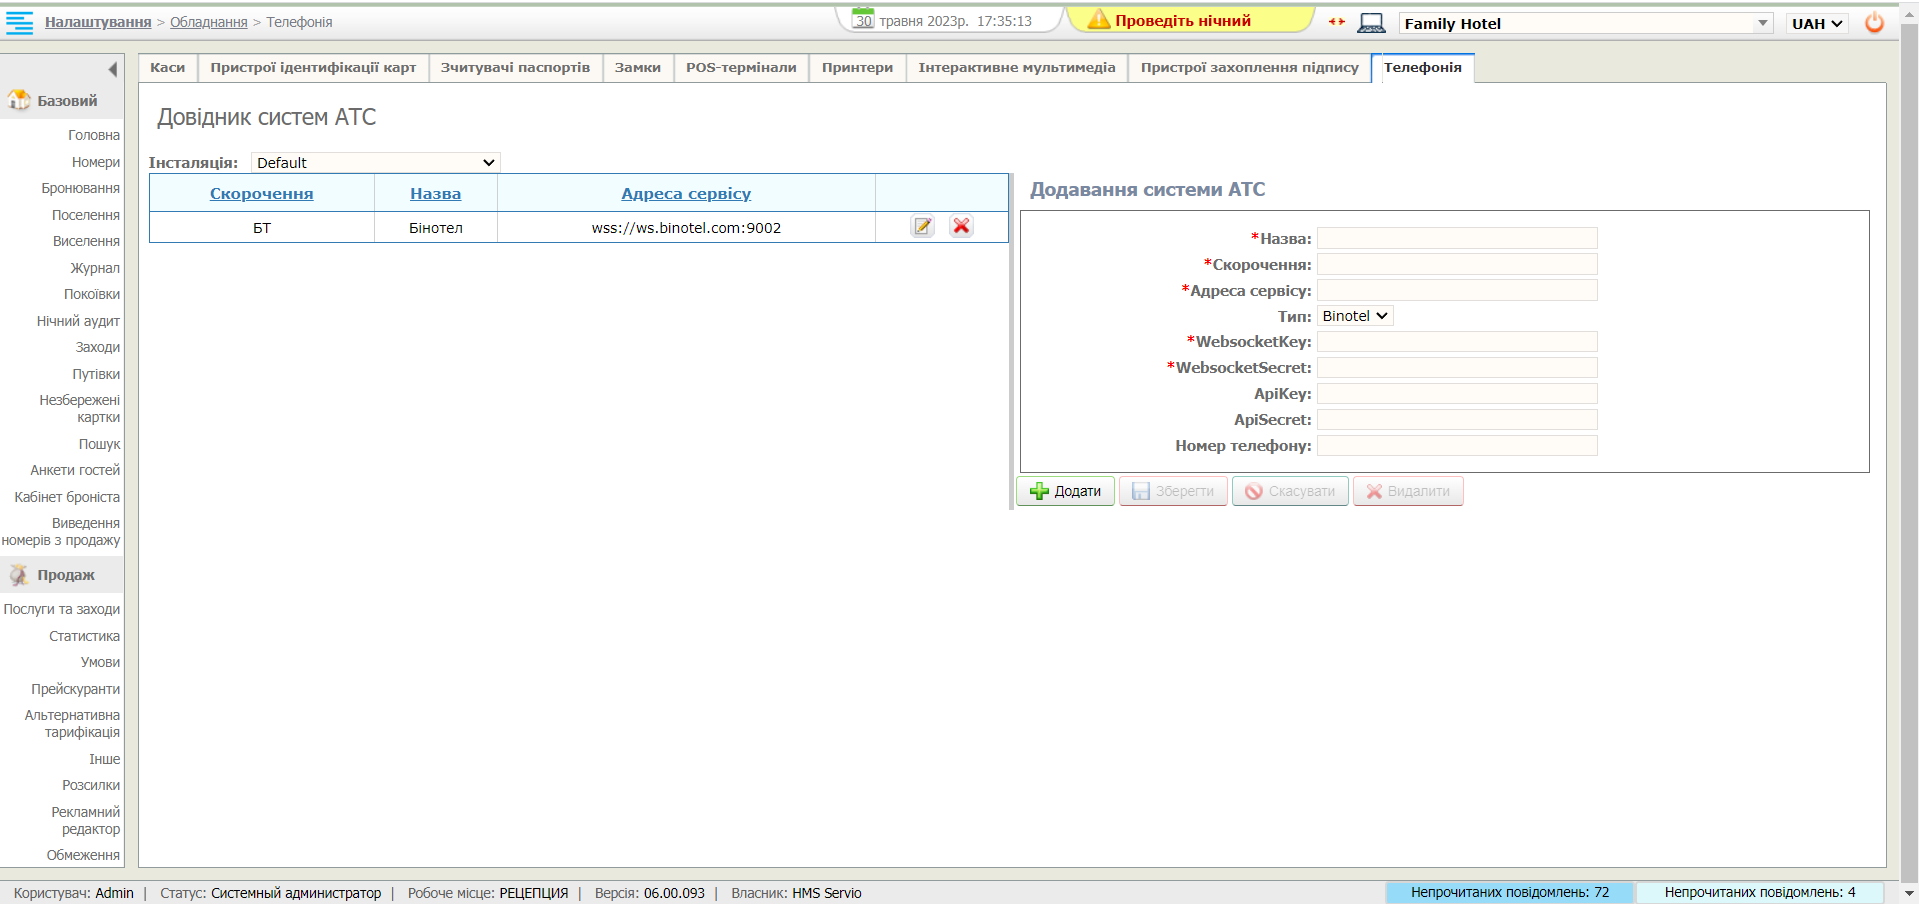This screenshot has height=904, width=1919.
Task: Delete the Бінотел row with red X
Action: click(961, 227)
